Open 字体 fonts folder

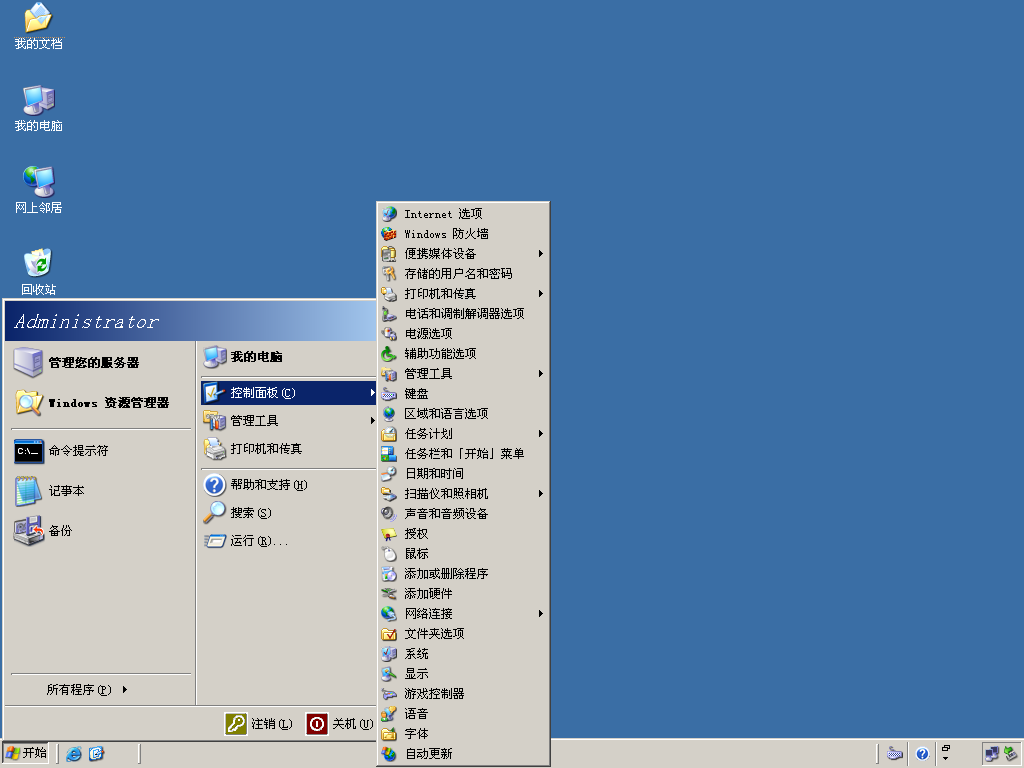(x=463, y=733)
